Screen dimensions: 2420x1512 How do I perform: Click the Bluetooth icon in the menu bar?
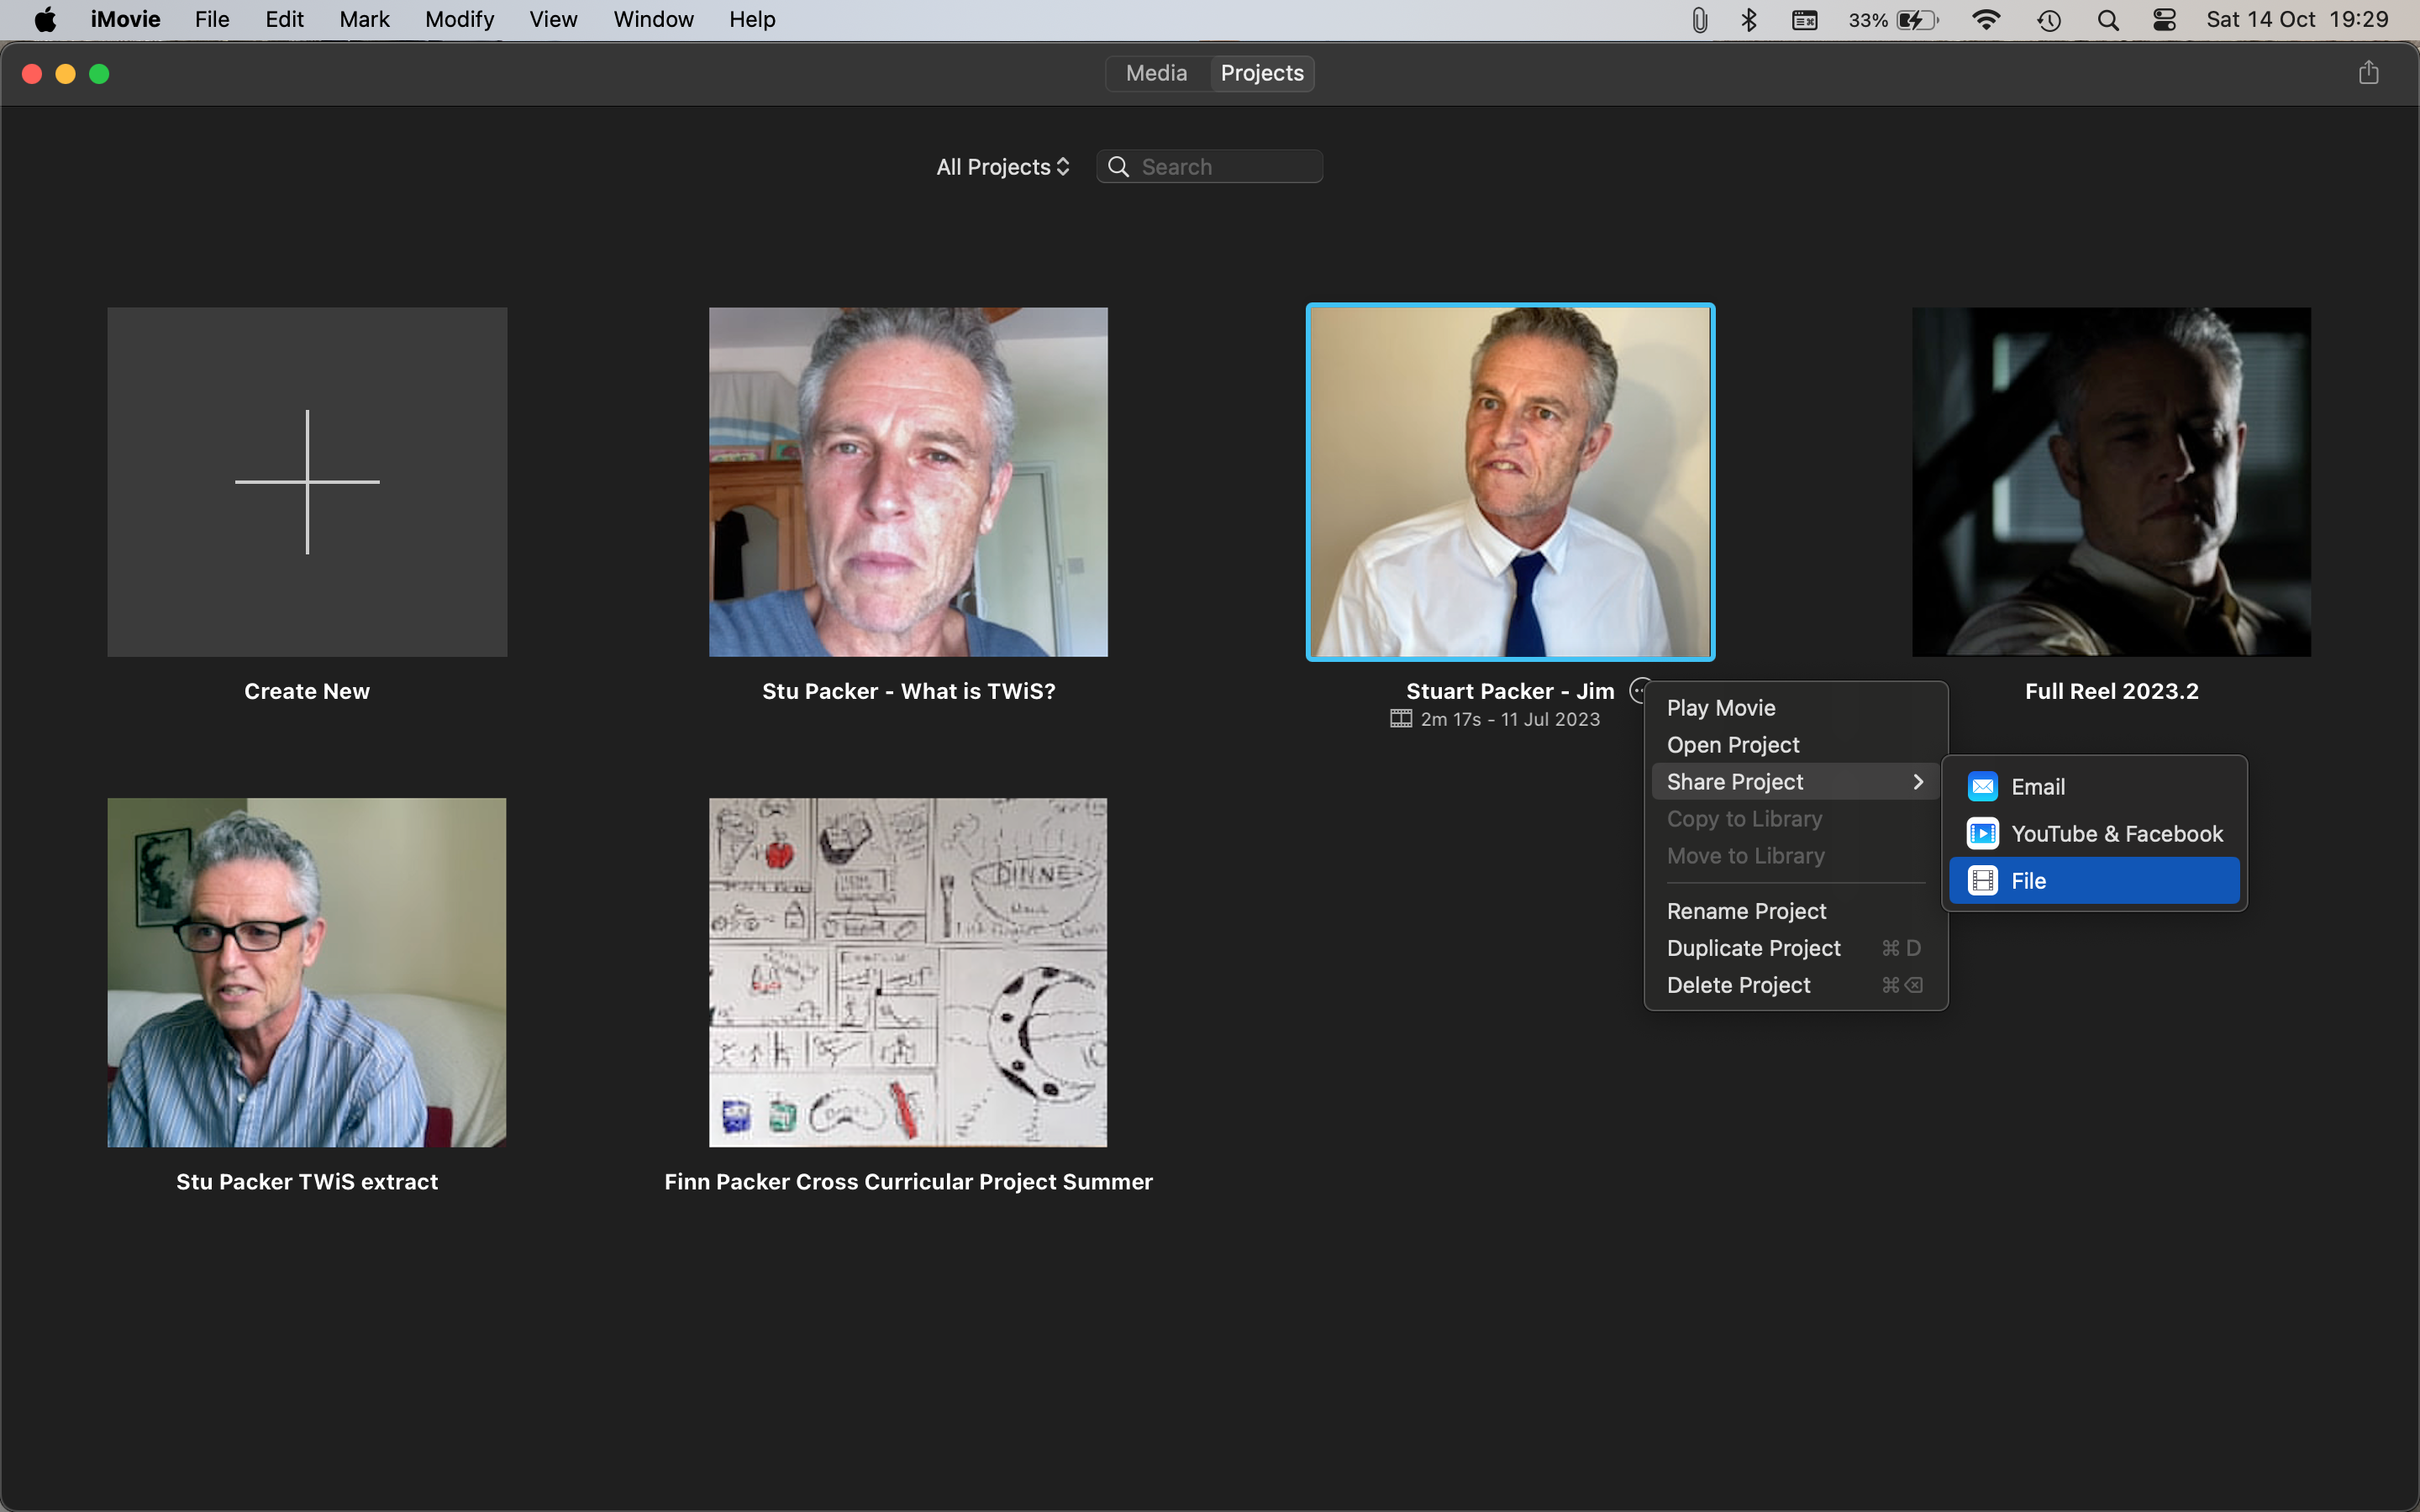click(1749, 20)
